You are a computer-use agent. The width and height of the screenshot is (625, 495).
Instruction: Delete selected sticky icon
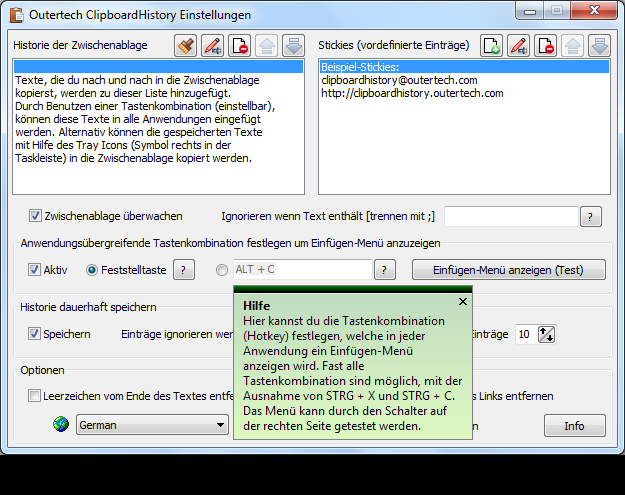pos(545,45)
